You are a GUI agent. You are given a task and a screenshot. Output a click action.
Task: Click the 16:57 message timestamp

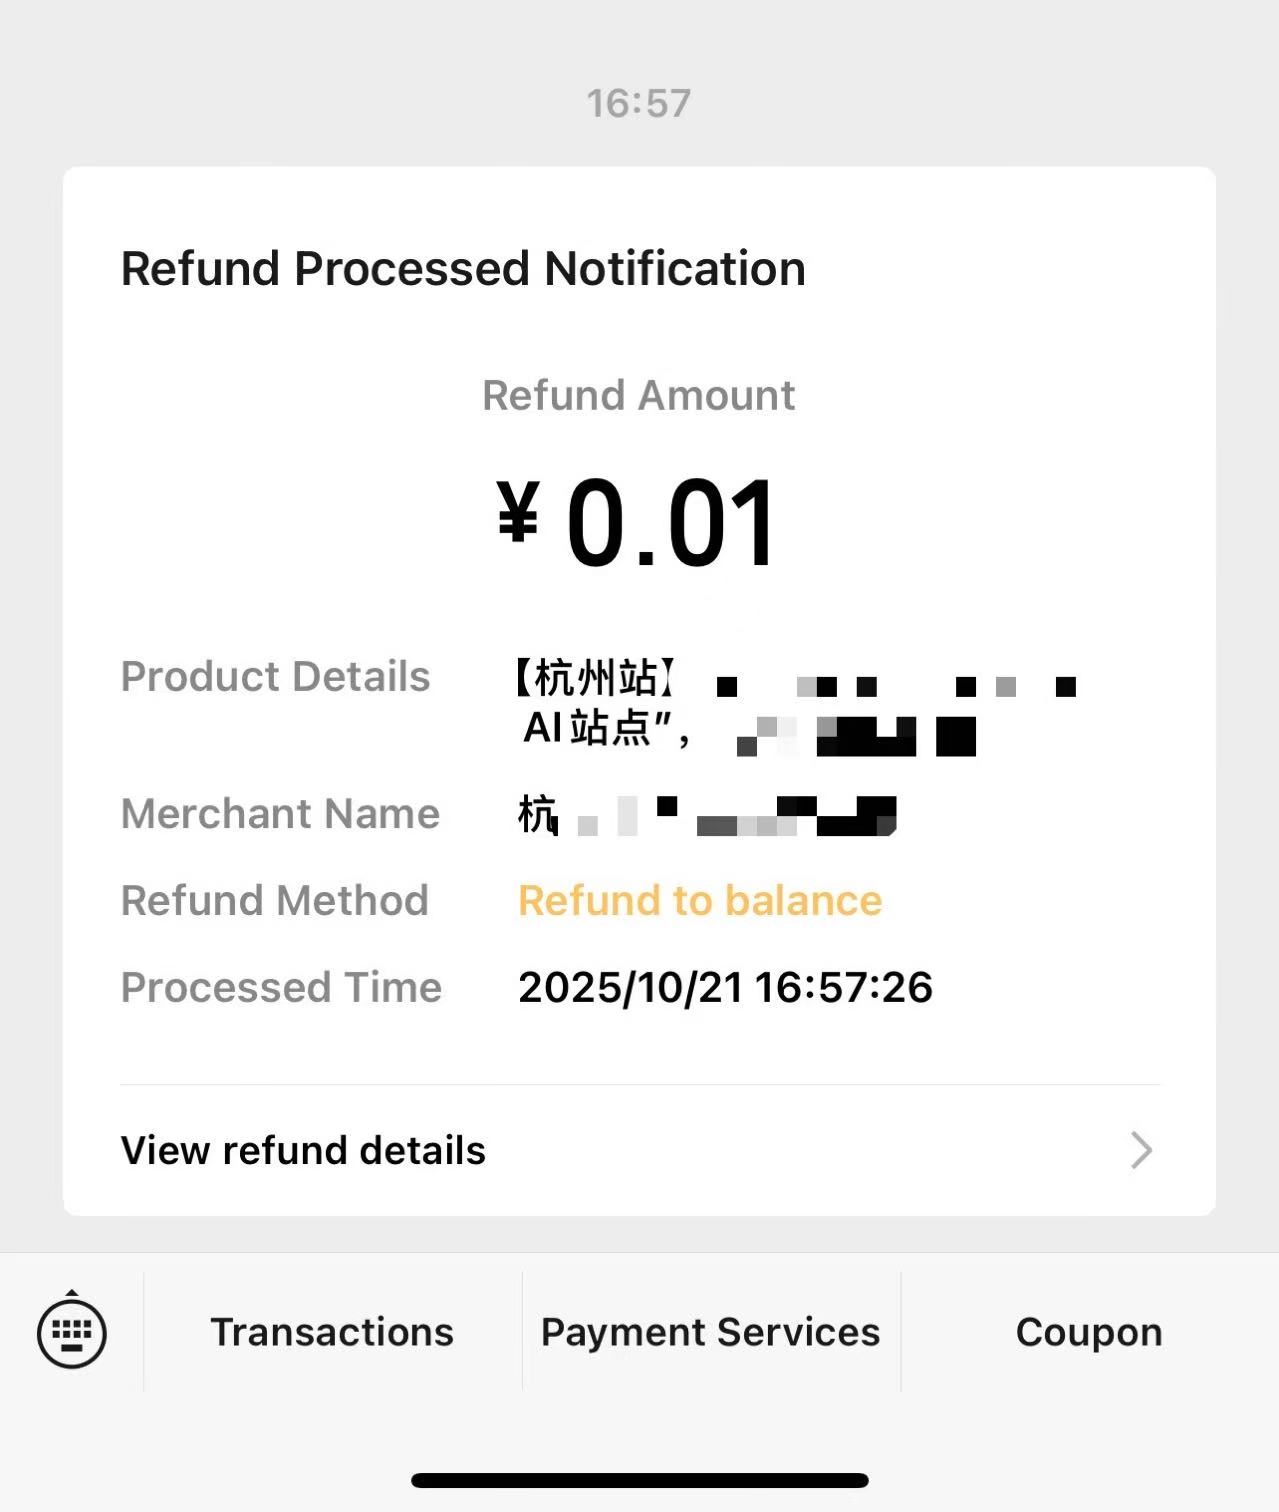(x=639, y=103)
